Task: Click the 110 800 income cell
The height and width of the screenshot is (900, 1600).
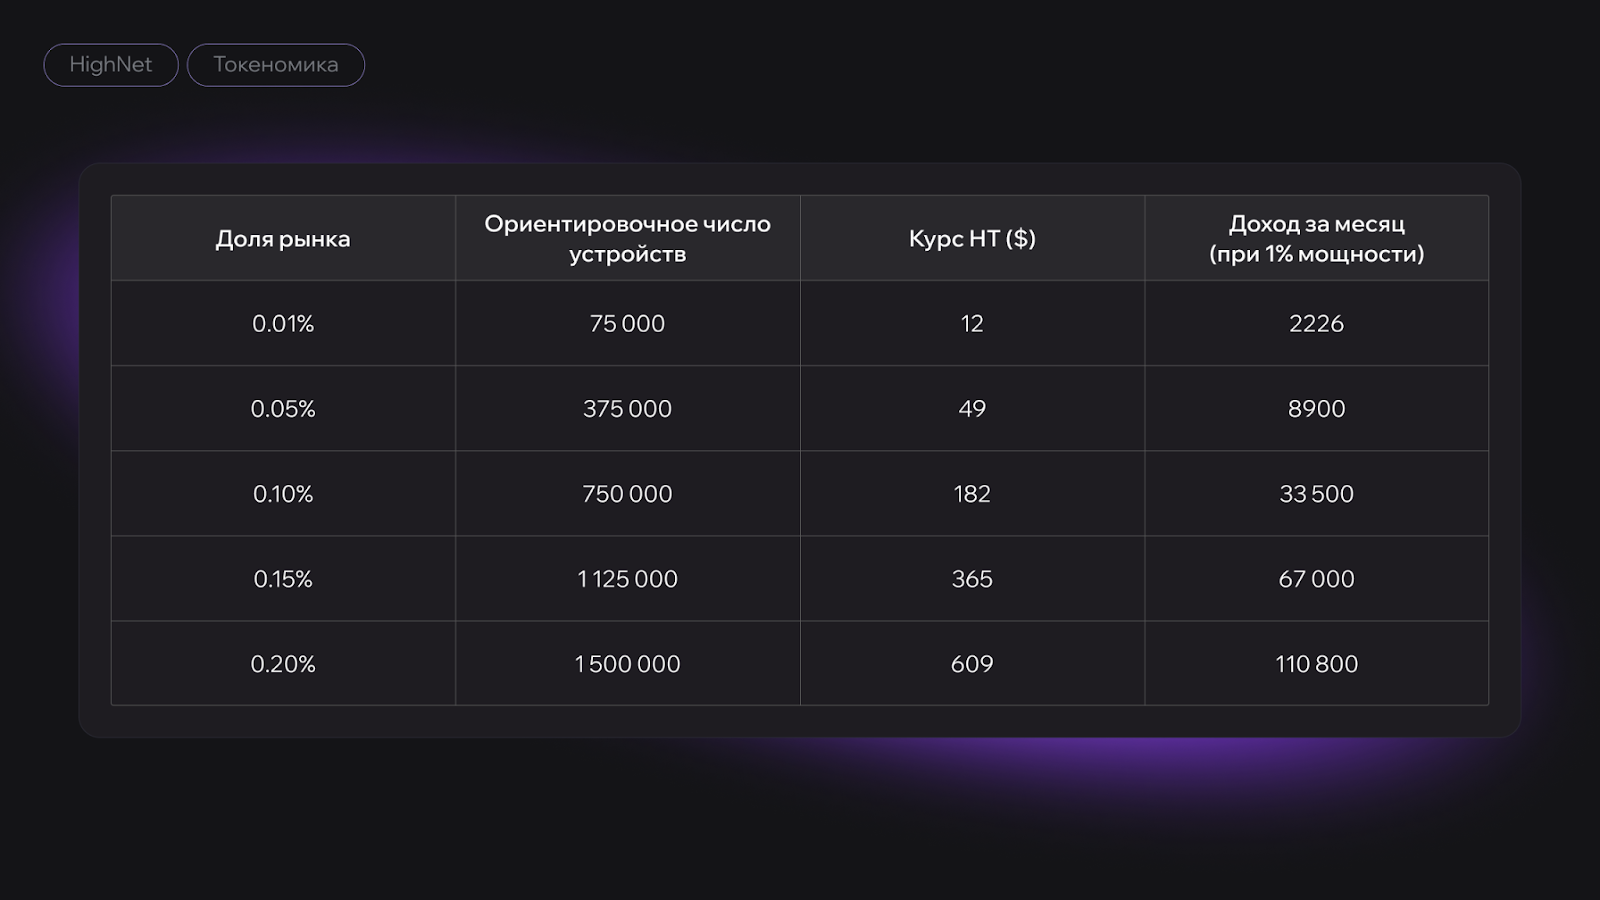Action: (1316, 664)
